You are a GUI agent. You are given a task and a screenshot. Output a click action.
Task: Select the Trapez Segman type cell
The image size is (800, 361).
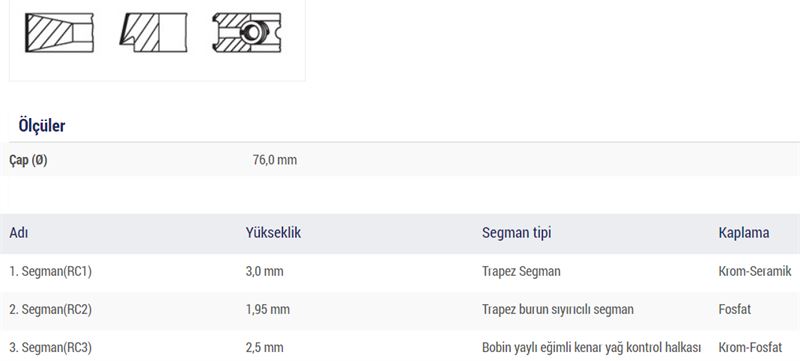pos(521,272)
